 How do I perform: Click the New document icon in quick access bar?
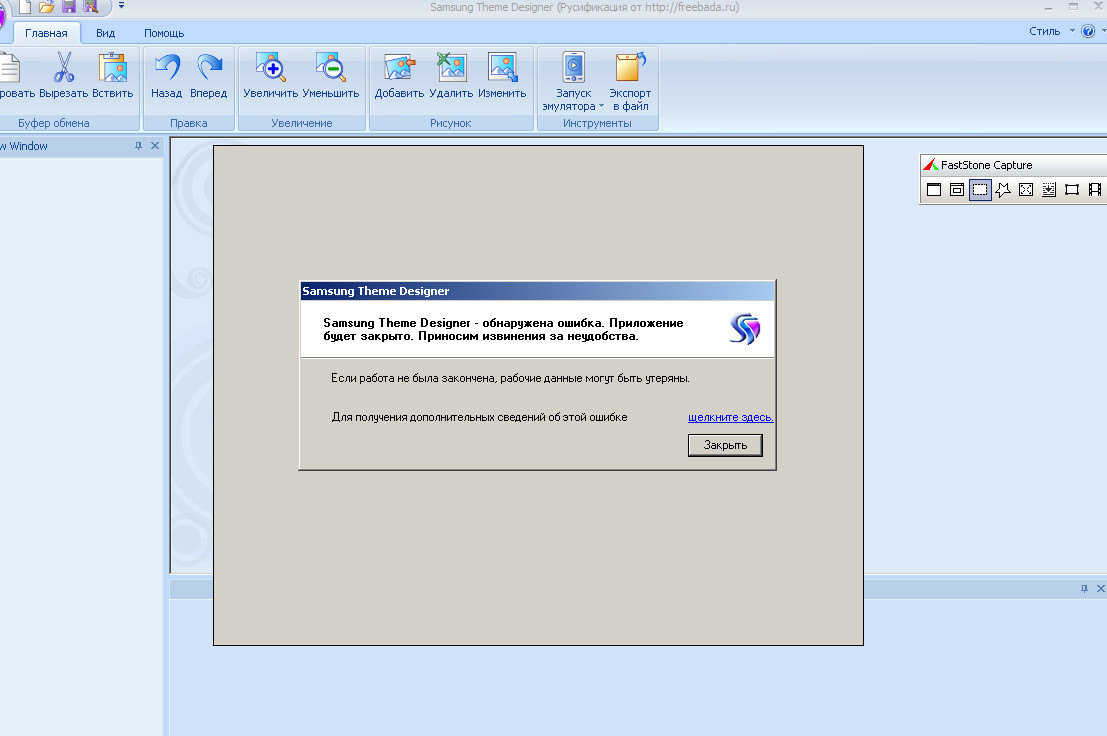25,7
